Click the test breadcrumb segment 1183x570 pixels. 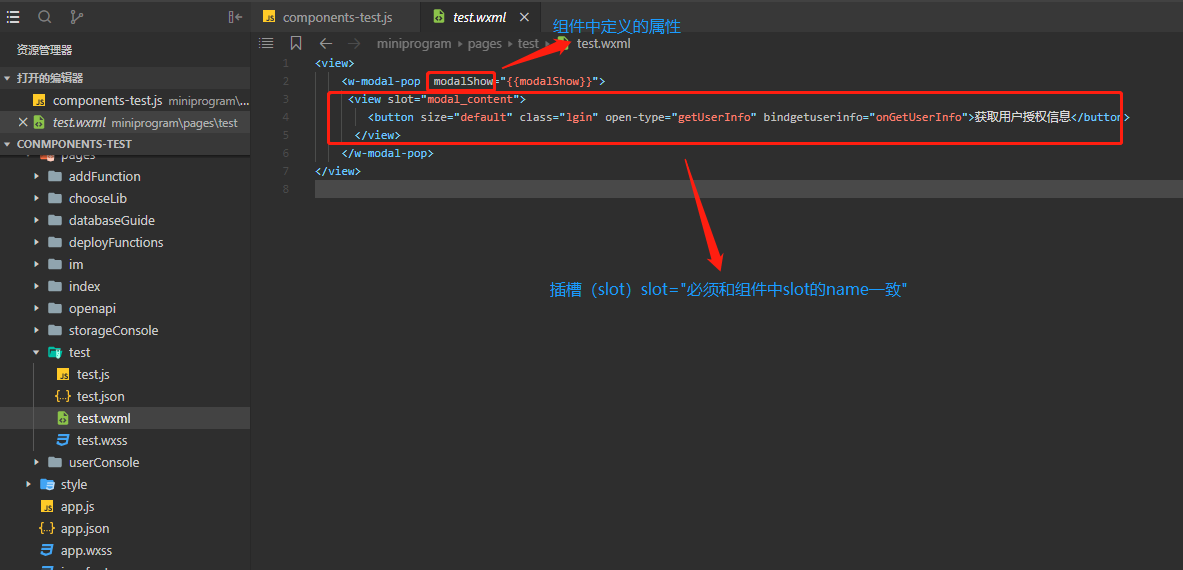528,44
